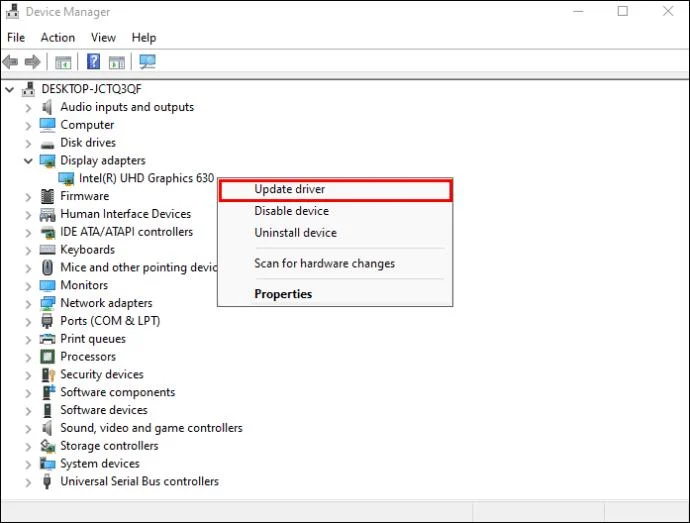Viewport: 690px width, 523px height.
Task: Click the Human Interface Devices icon
Action: tap(47, 214)
